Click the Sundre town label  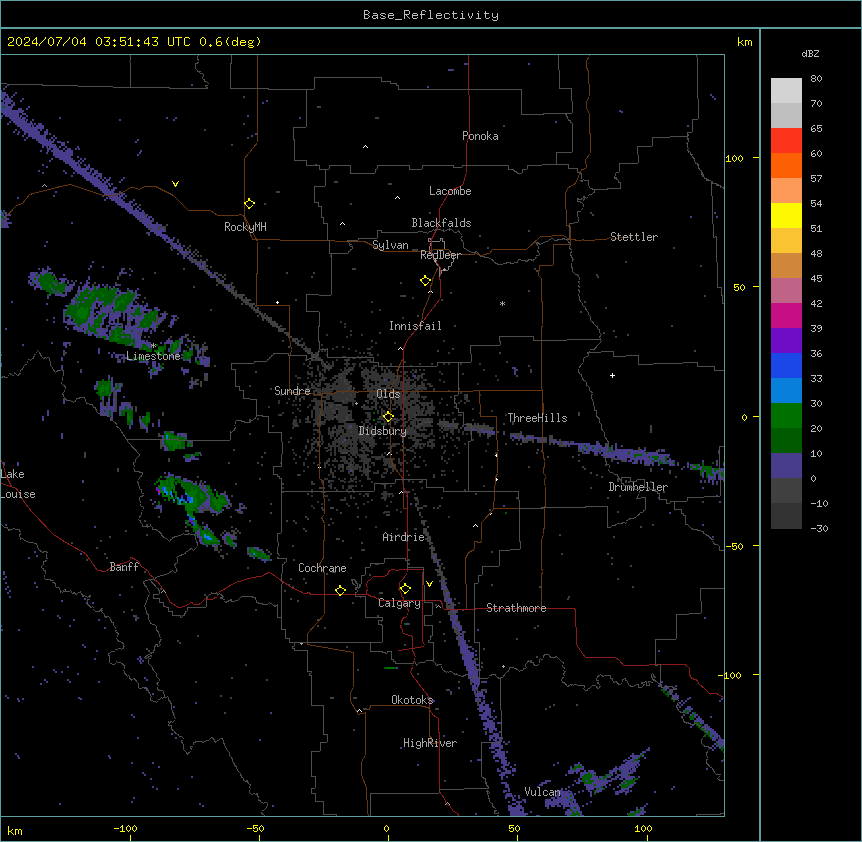(x=292, y=391)
